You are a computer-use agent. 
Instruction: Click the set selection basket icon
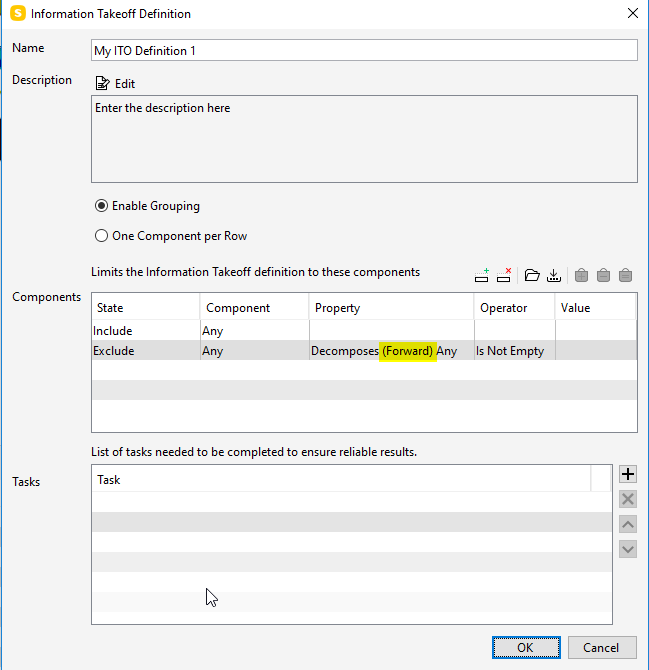pyautogui.click(x=626, y=276)
